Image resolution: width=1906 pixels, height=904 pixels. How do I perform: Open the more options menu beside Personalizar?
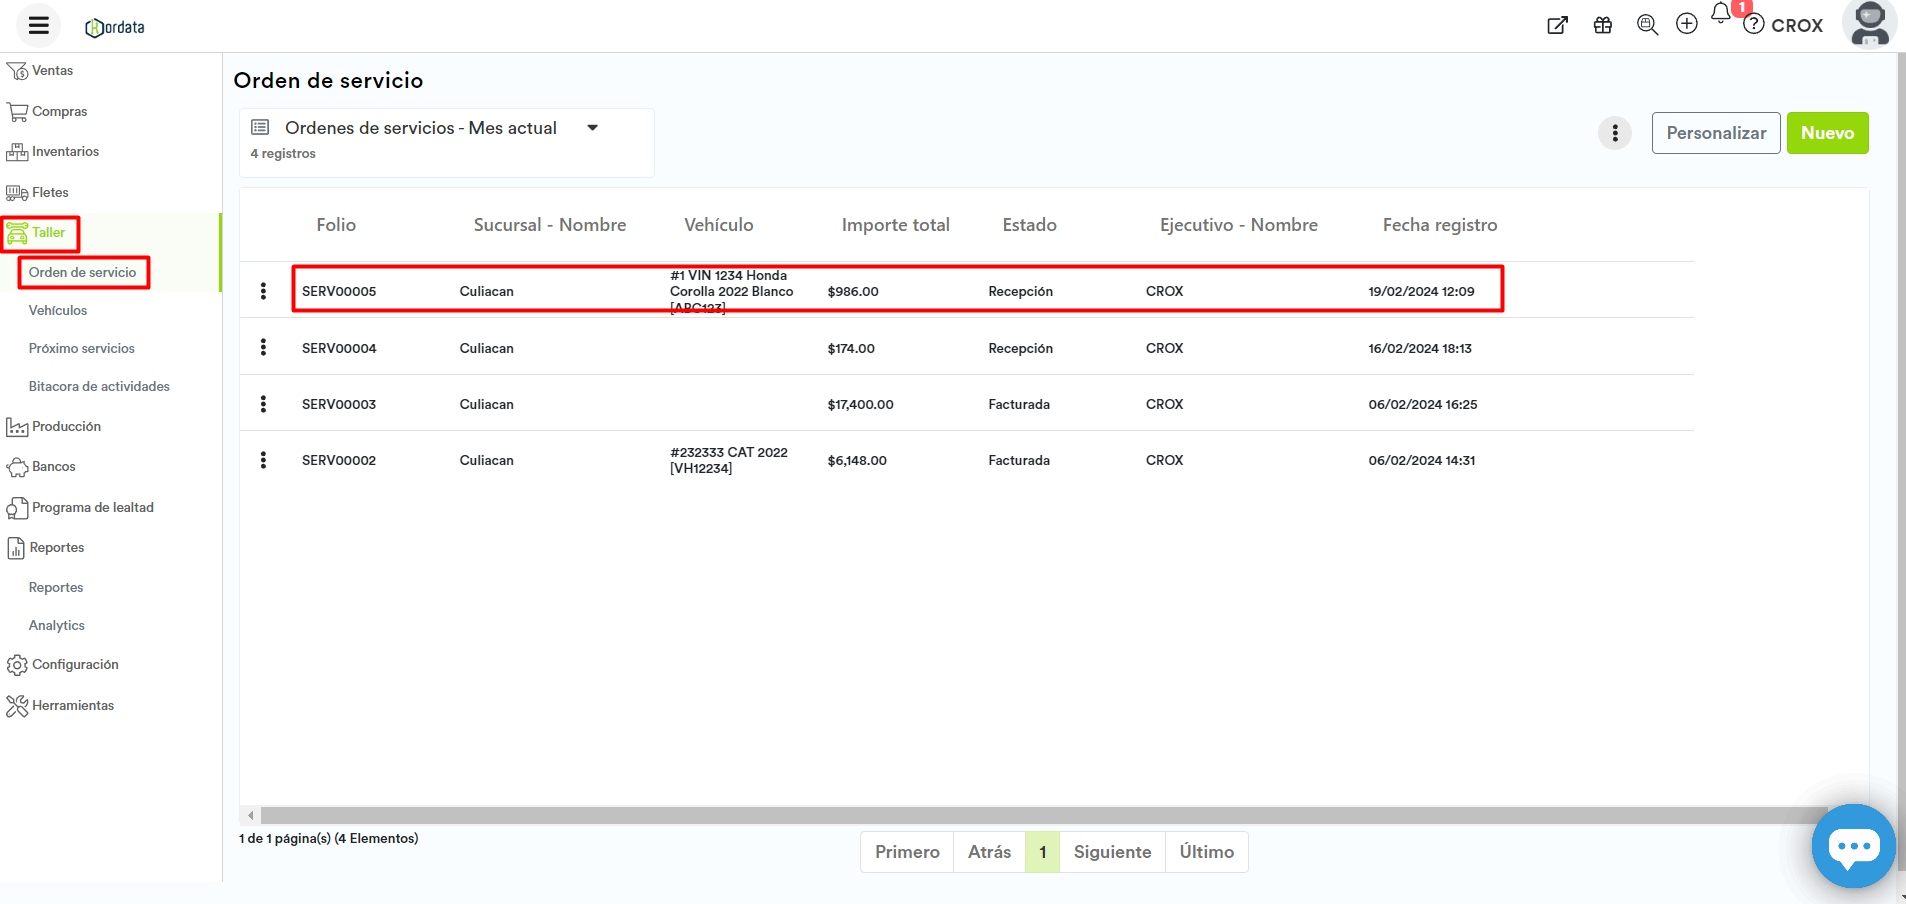tap(1614, 133)
